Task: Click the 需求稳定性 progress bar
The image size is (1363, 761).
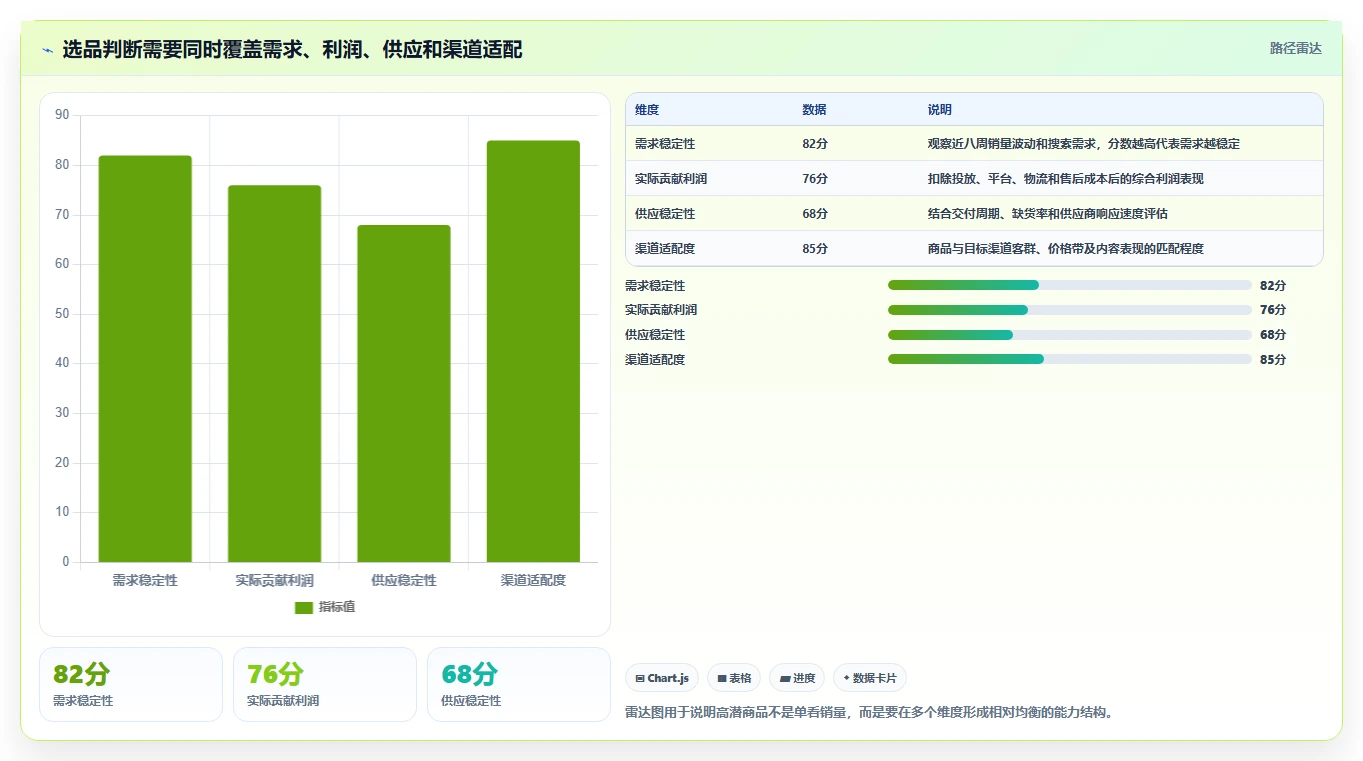Action: tap(1070, 285)
